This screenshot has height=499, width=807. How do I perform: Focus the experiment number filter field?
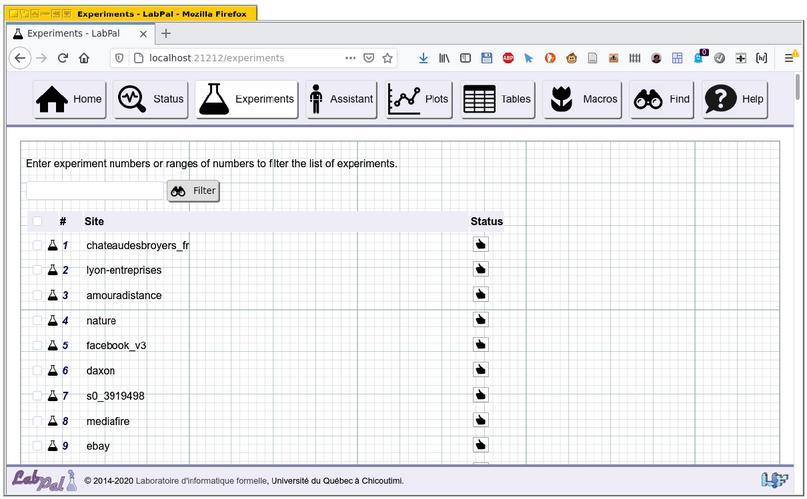tap(95, 191)
